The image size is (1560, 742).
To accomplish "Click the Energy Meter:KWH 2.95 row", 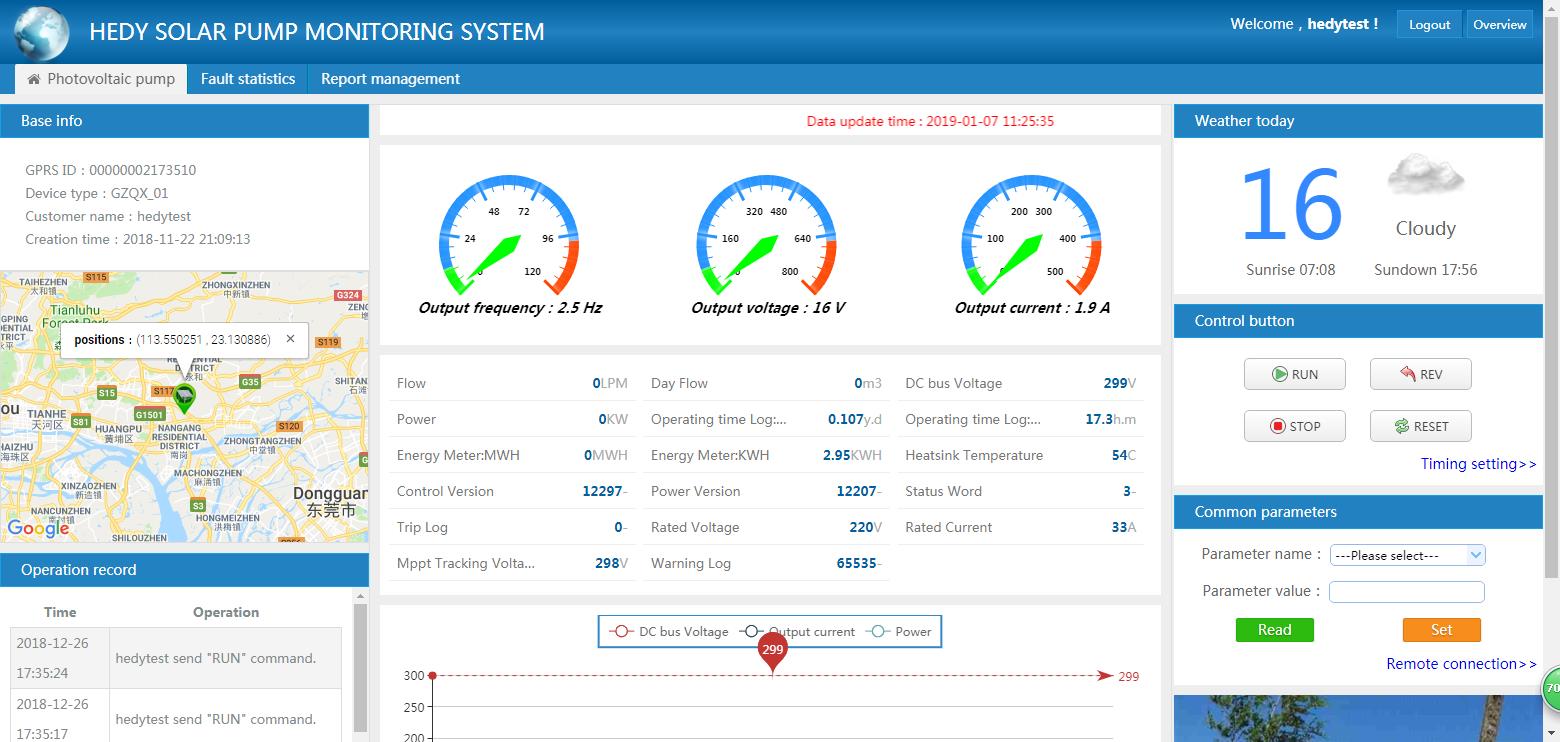I will (766, 455).
